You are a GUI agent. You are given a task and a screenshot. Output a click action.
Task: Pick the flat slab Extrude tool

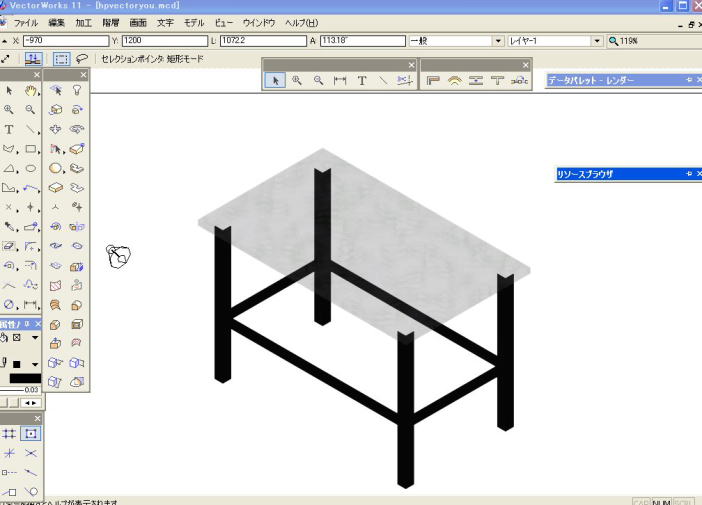click(55, 188)
